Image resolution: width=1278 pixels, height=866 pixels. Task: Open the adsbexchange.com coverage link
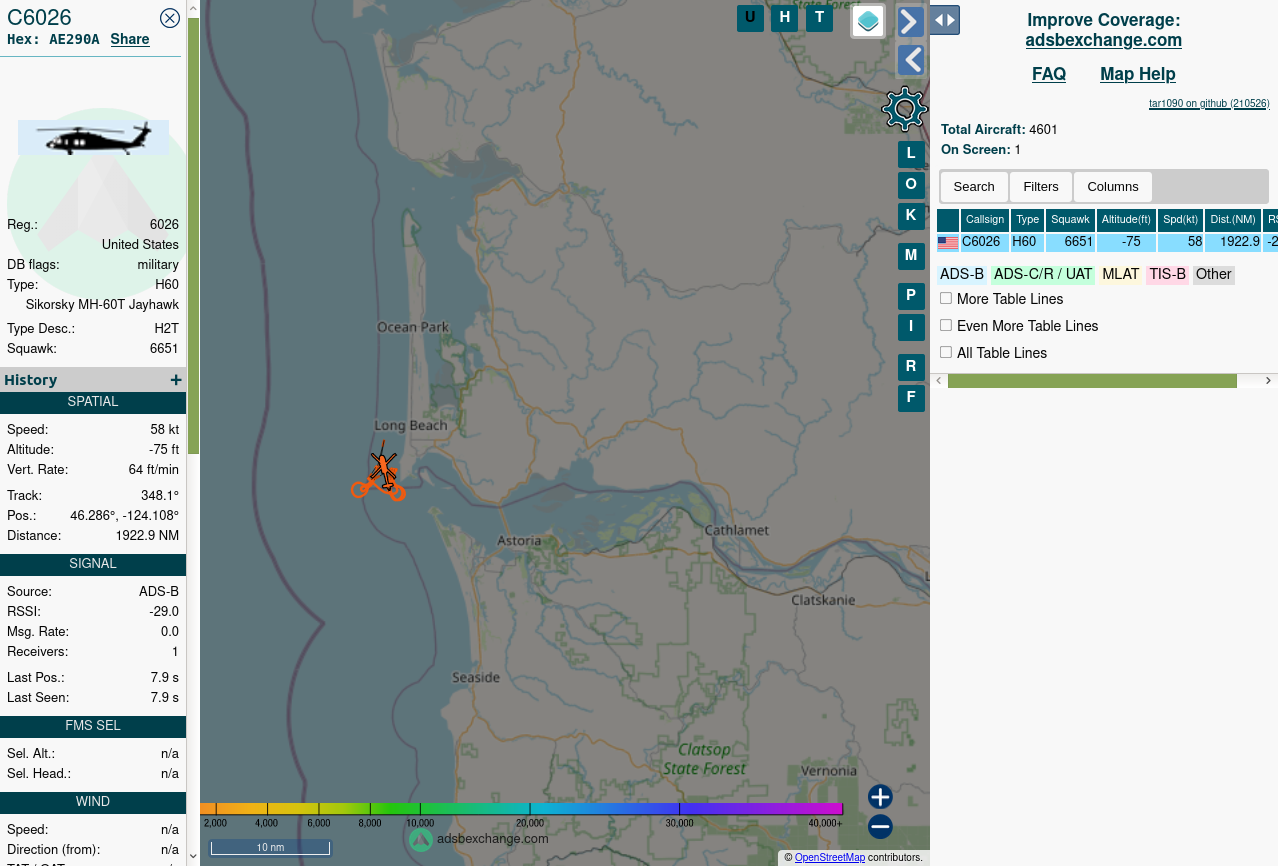[1104, 40]
